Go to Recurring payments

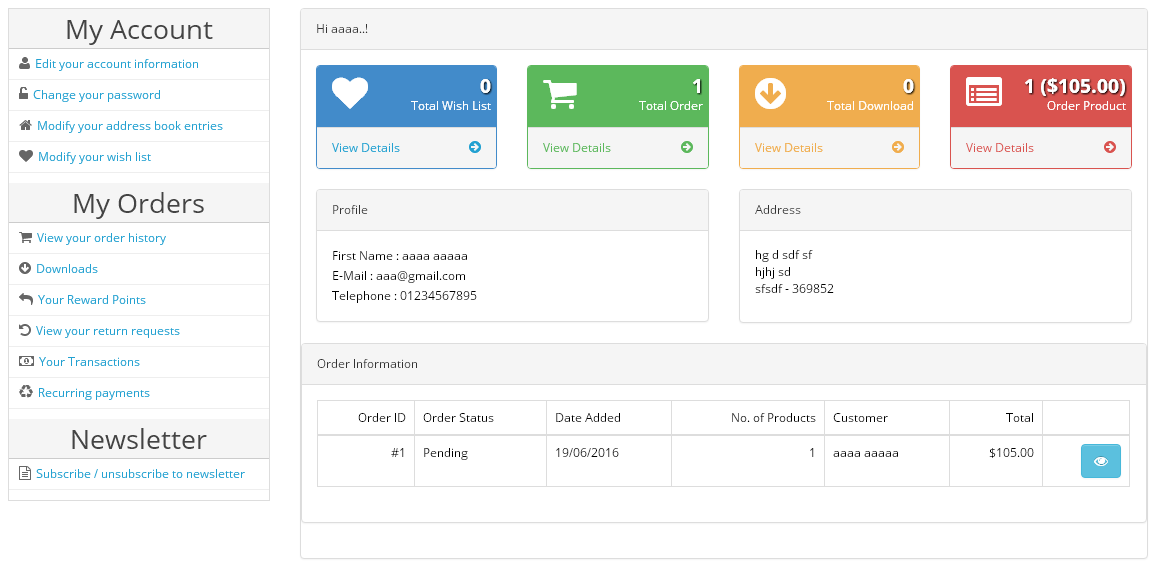94,393
